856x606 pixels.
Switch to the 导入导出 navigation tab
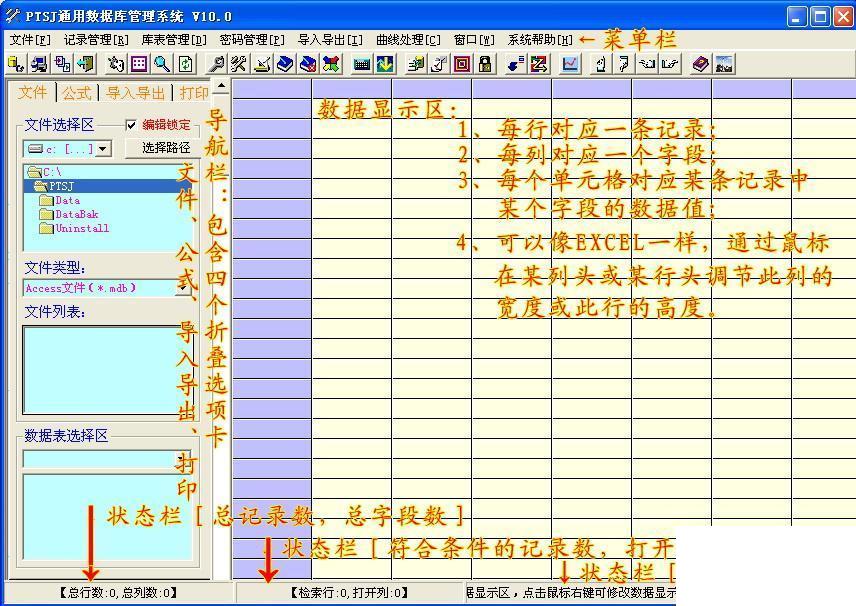pyautogui.click(x=135, y=93)
